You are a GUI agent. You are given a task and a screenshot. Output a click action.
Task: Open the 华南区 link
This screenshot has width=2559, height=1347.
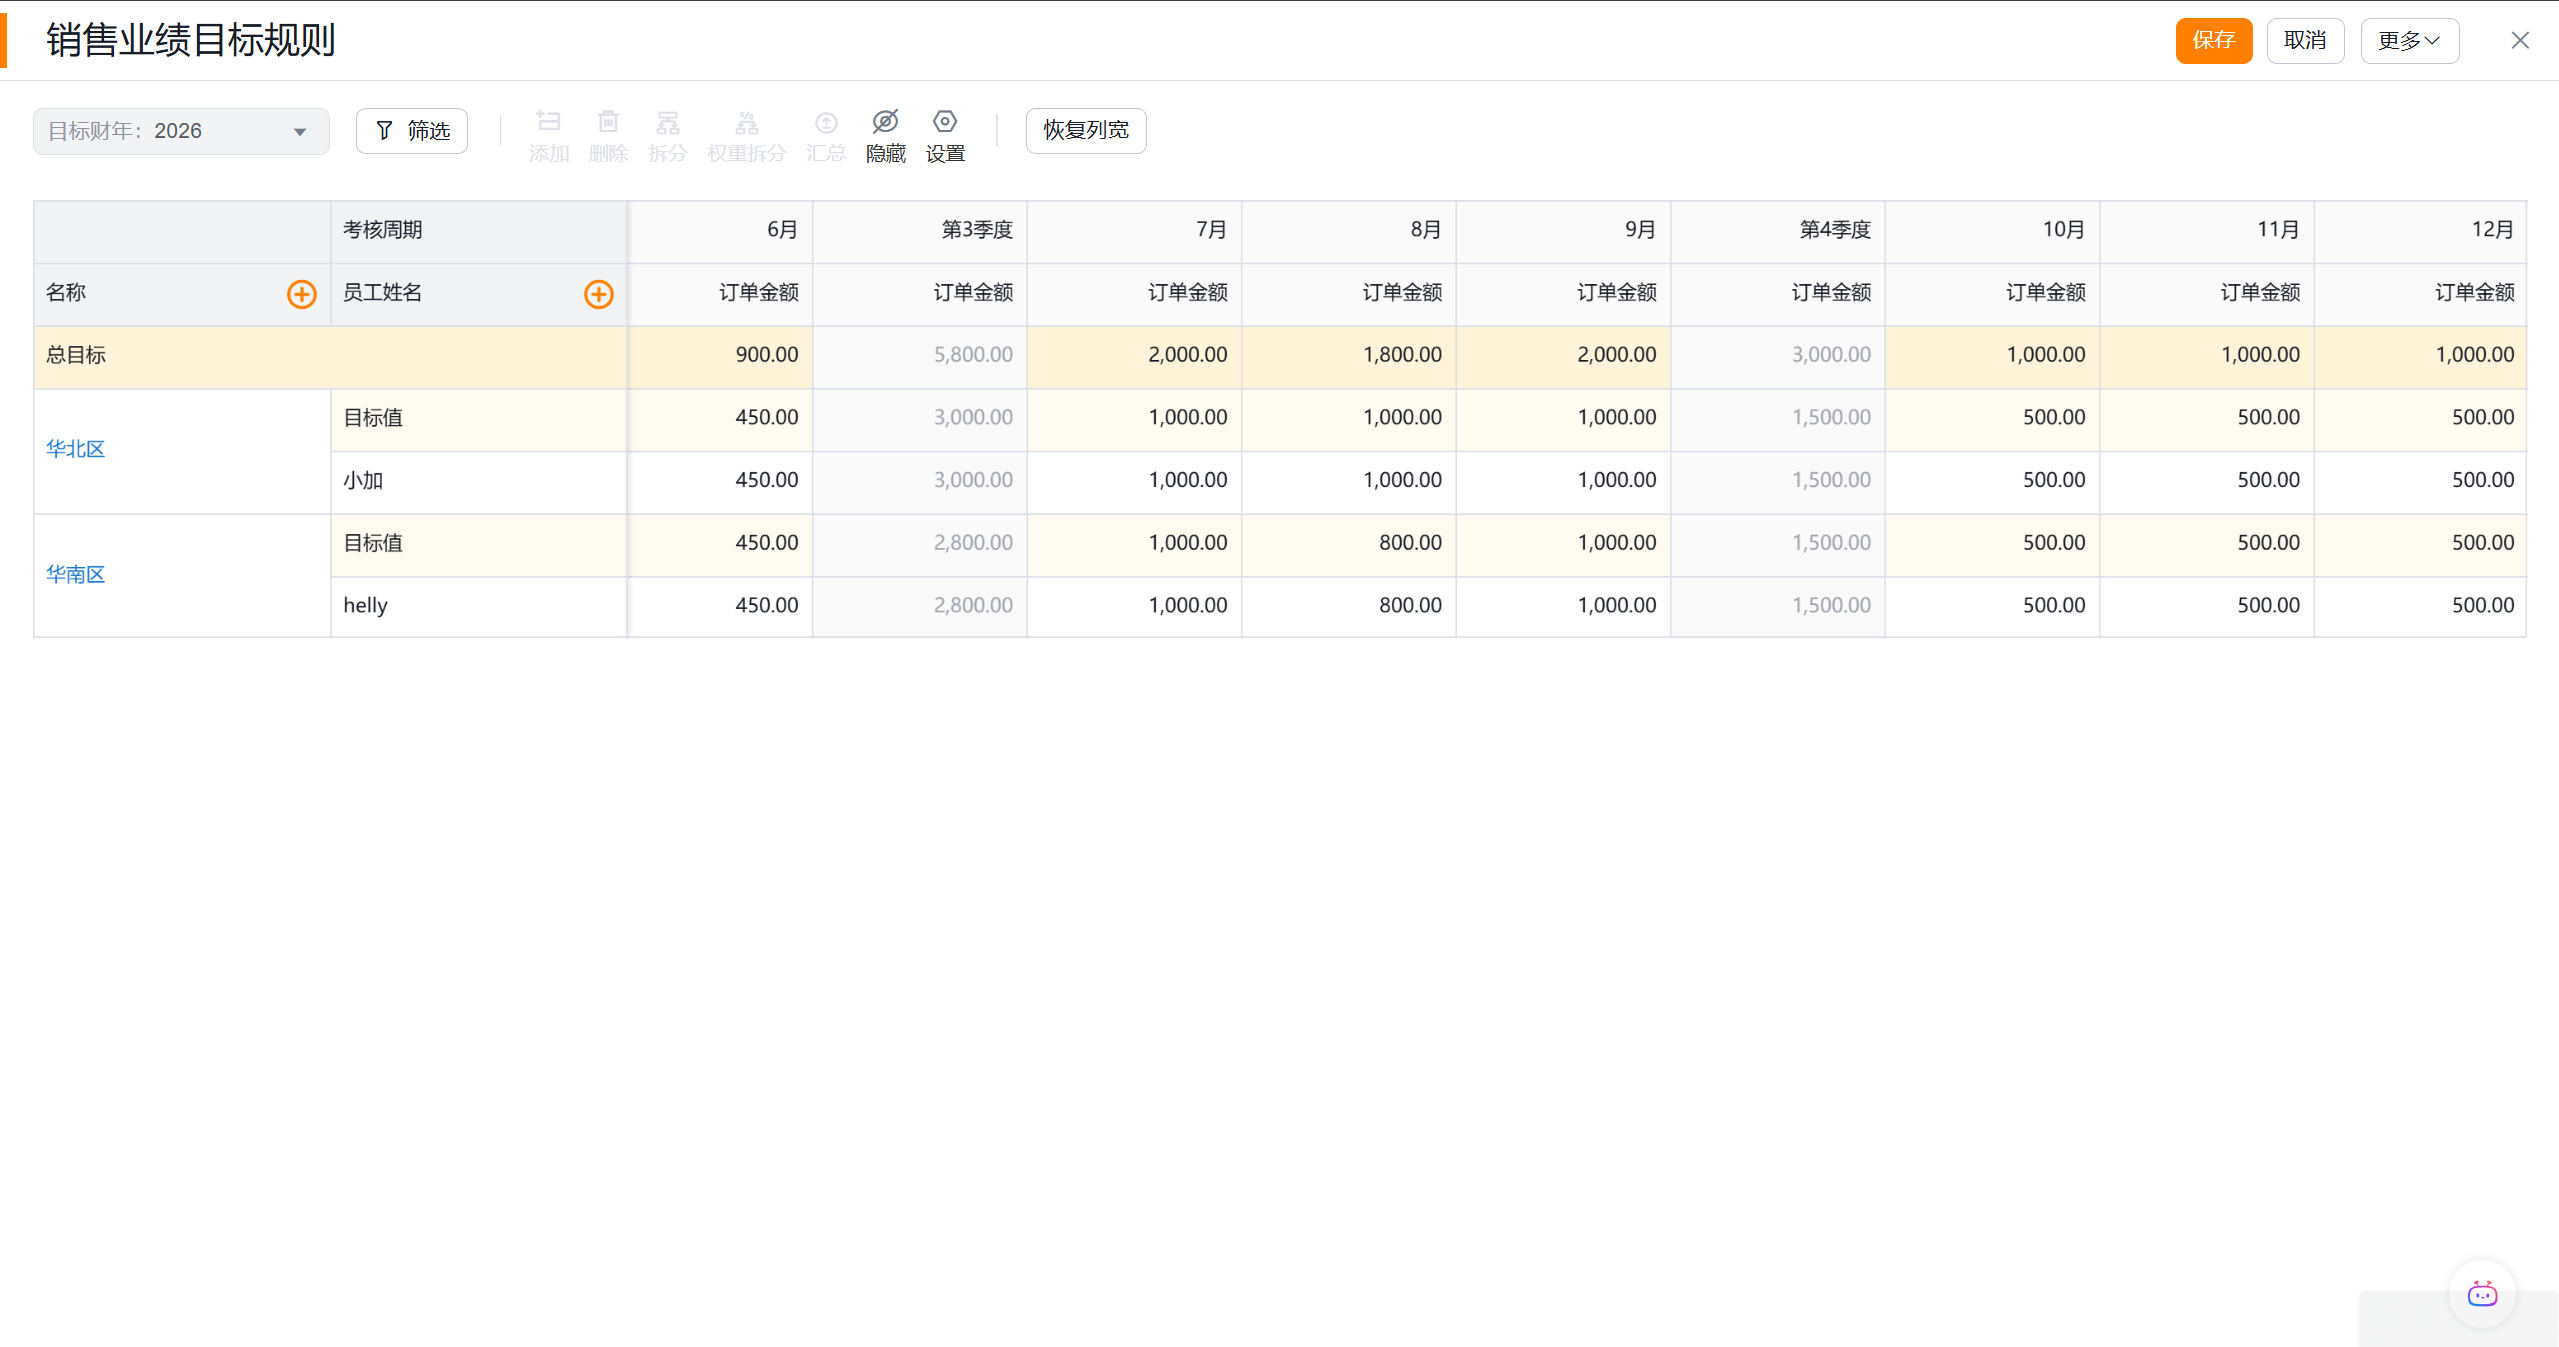[75, 574]
